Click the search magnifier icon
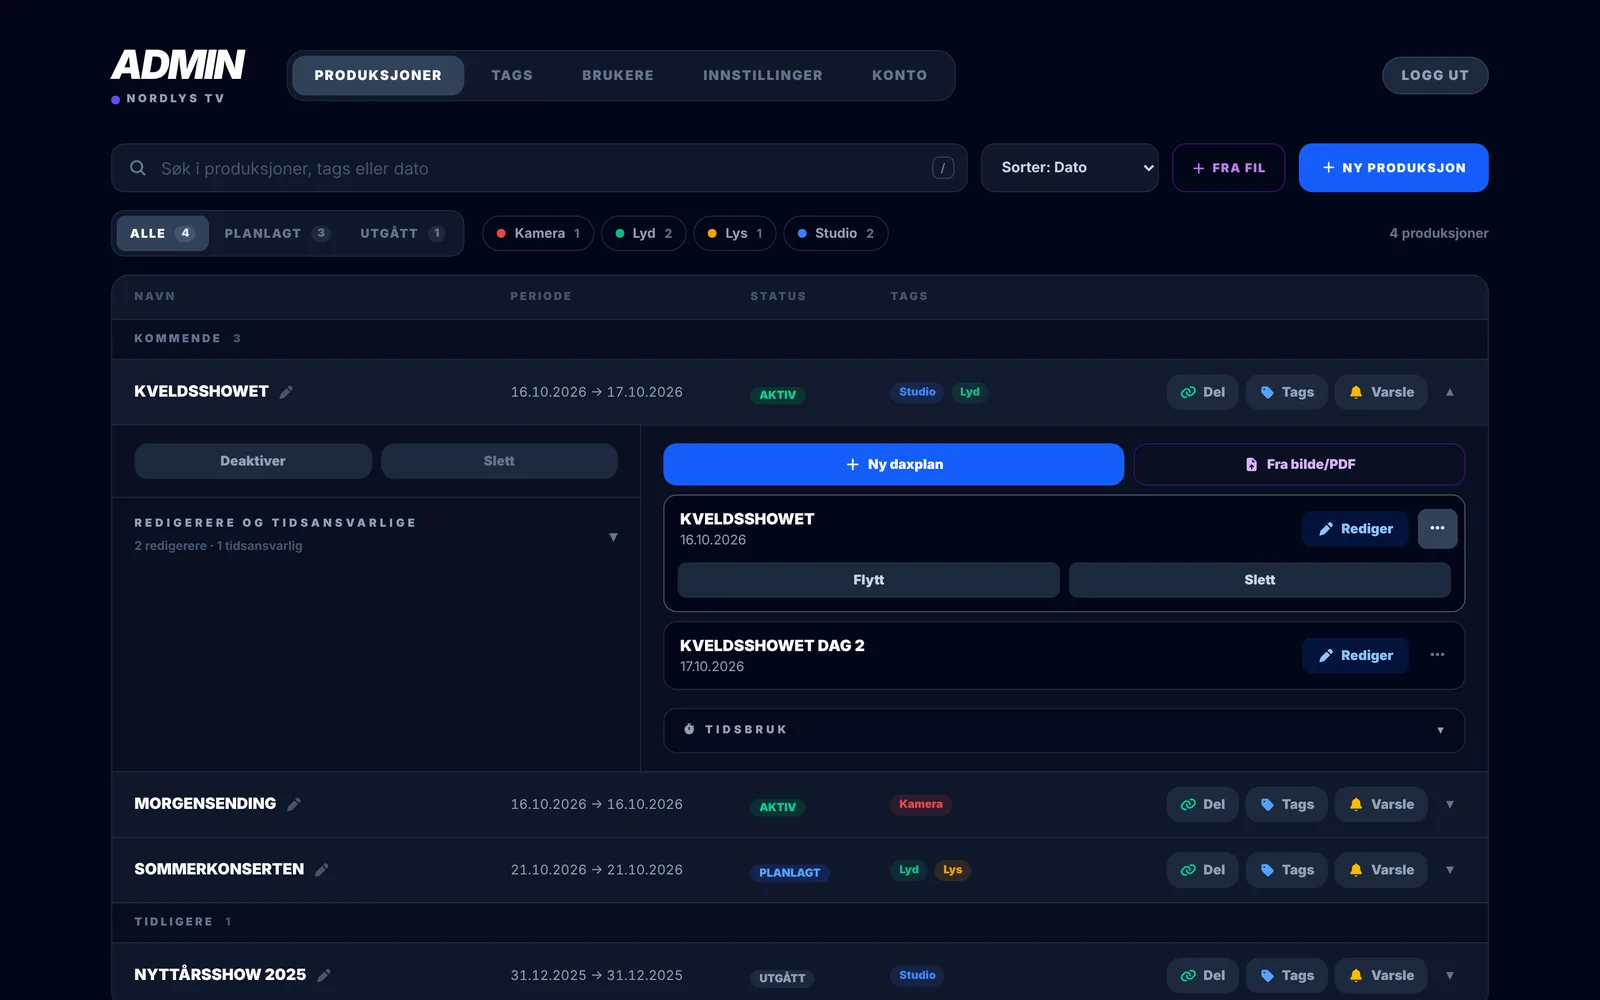Viewport: 1600px width, 1000px height. click(x=138, y=168)
